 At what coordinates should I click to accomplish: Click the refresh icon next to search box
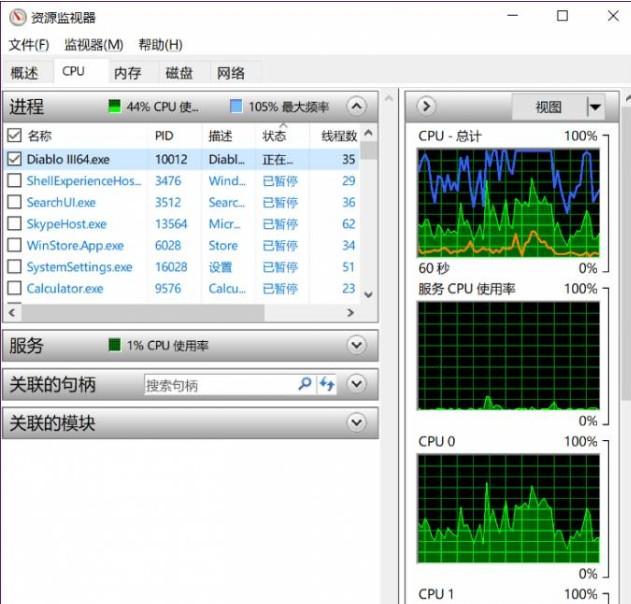[327, 384]
